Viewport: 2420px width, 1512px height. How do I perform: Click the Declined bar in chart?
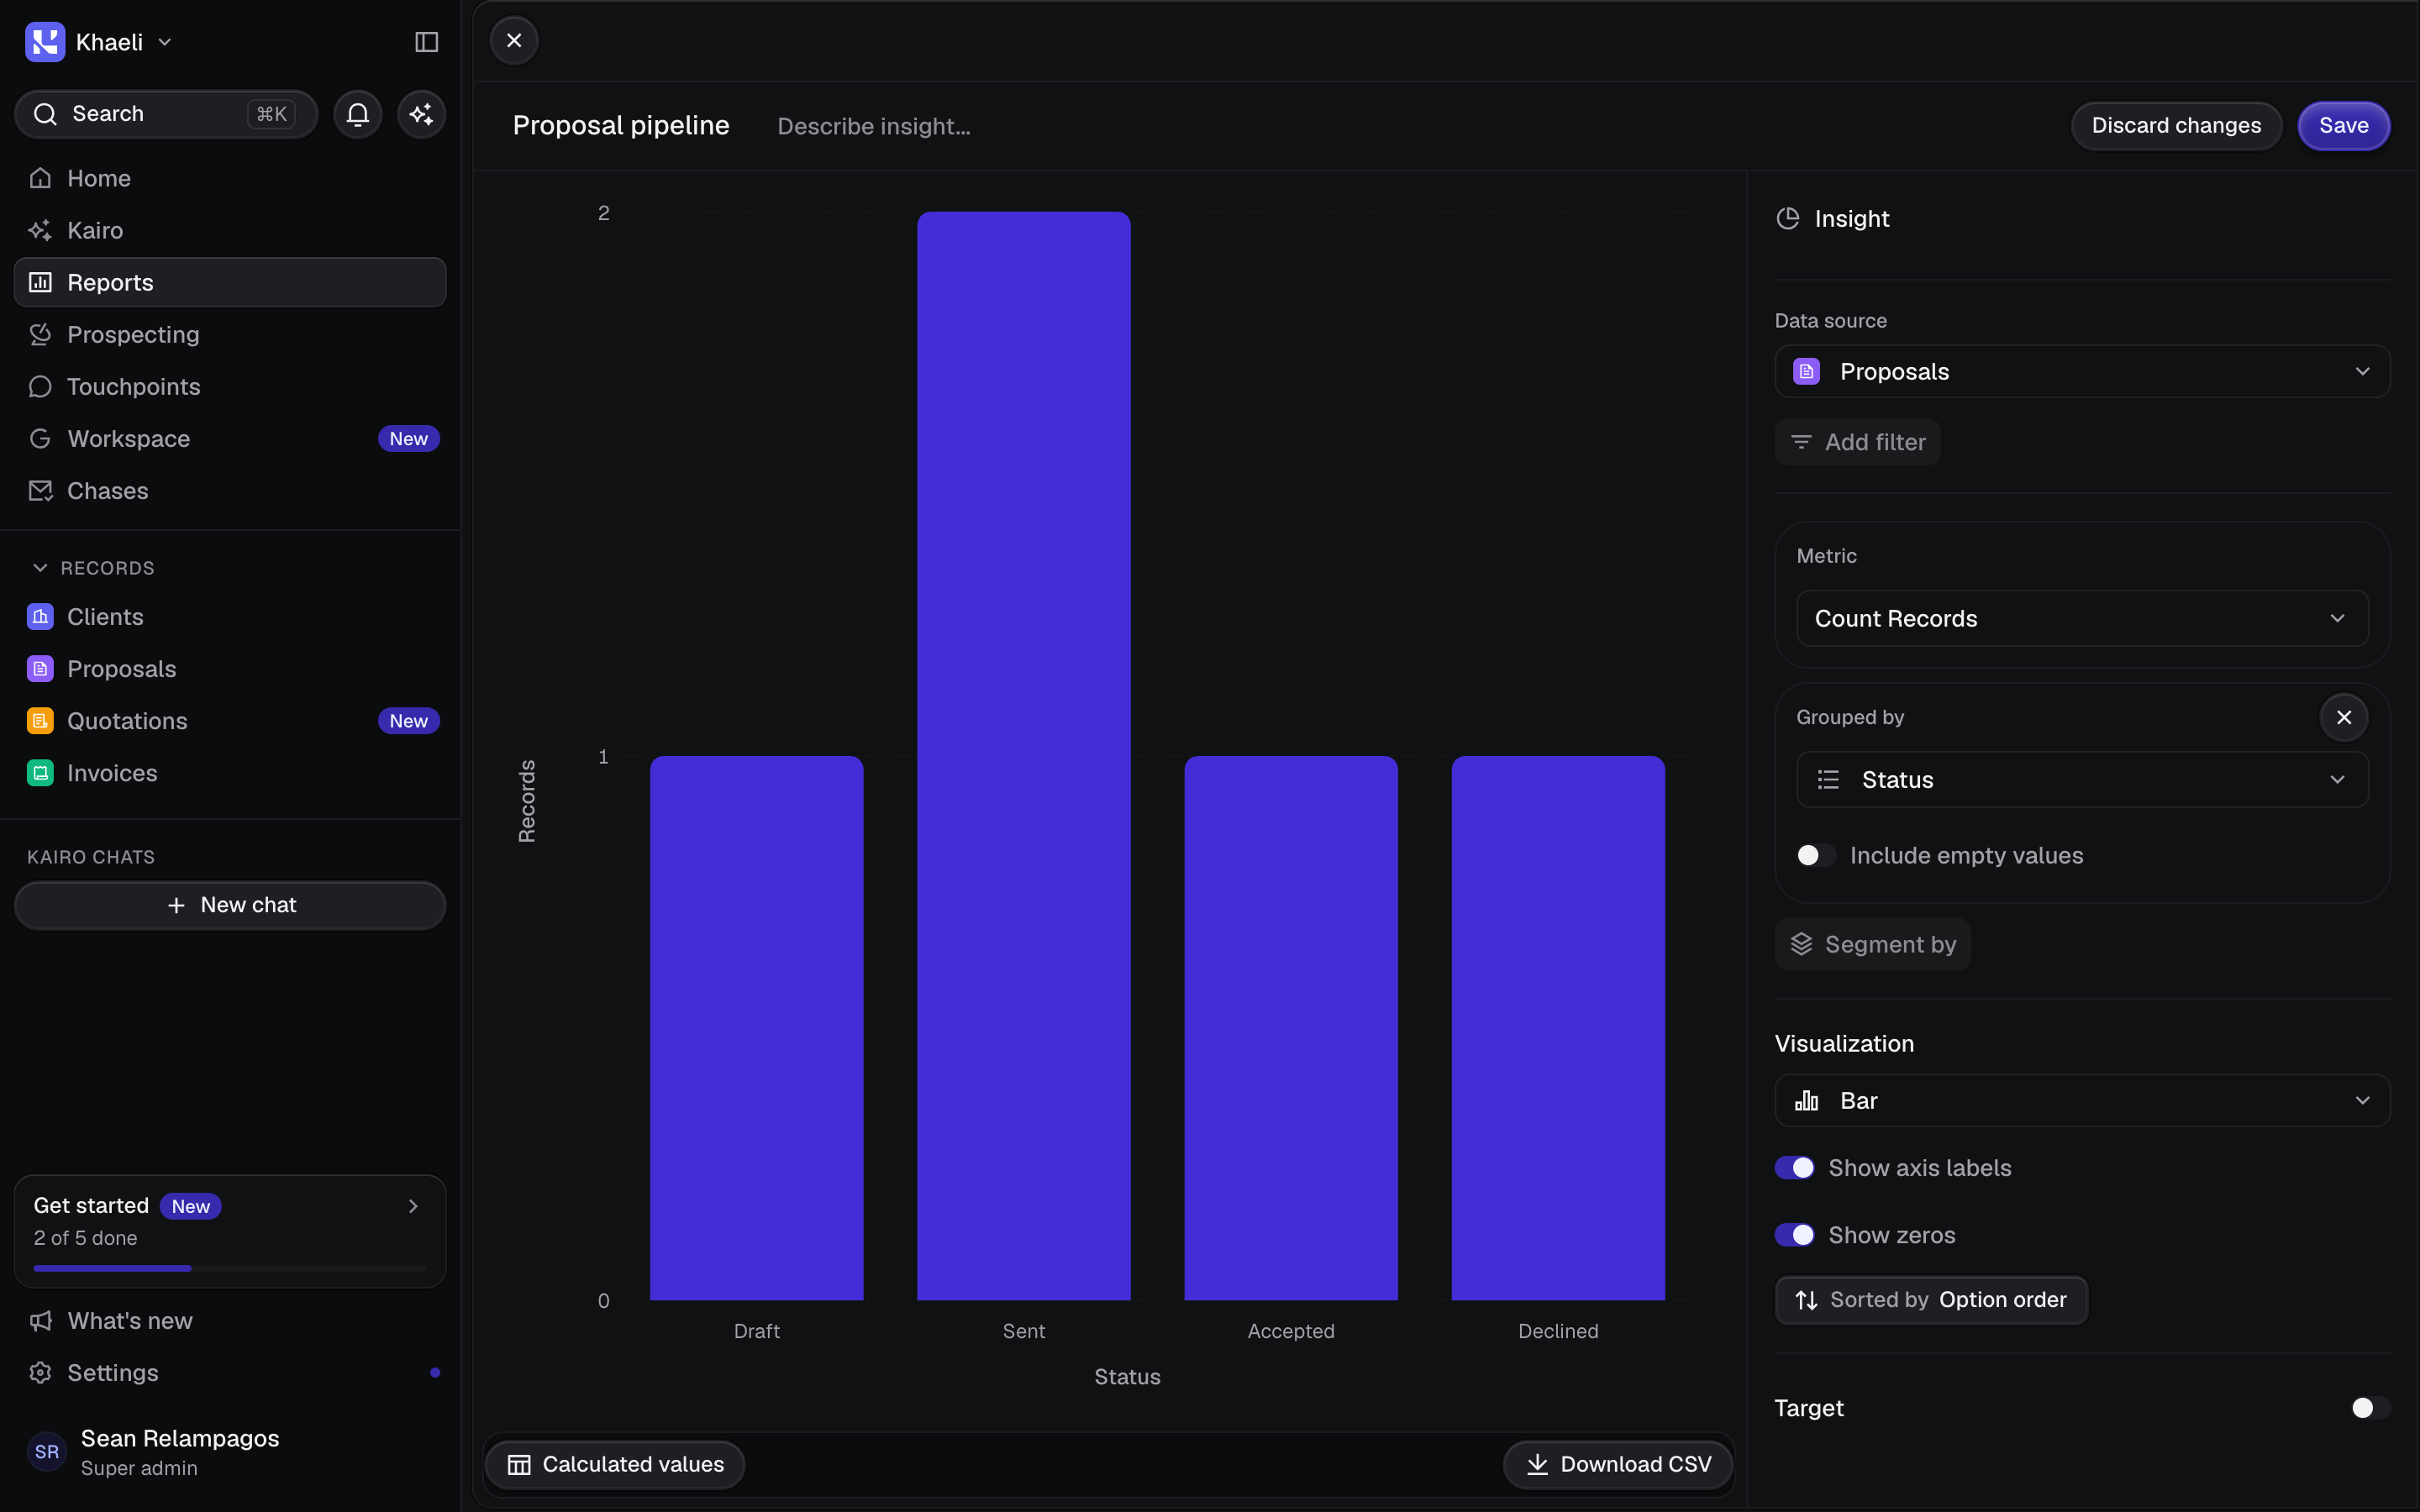click(1558, 1028)
